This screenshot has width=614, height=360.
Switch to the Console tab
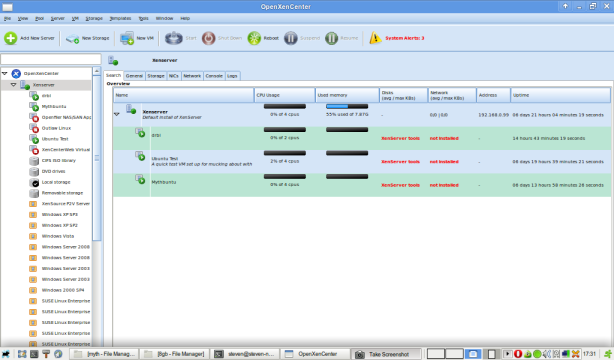[x=214, y=76]
